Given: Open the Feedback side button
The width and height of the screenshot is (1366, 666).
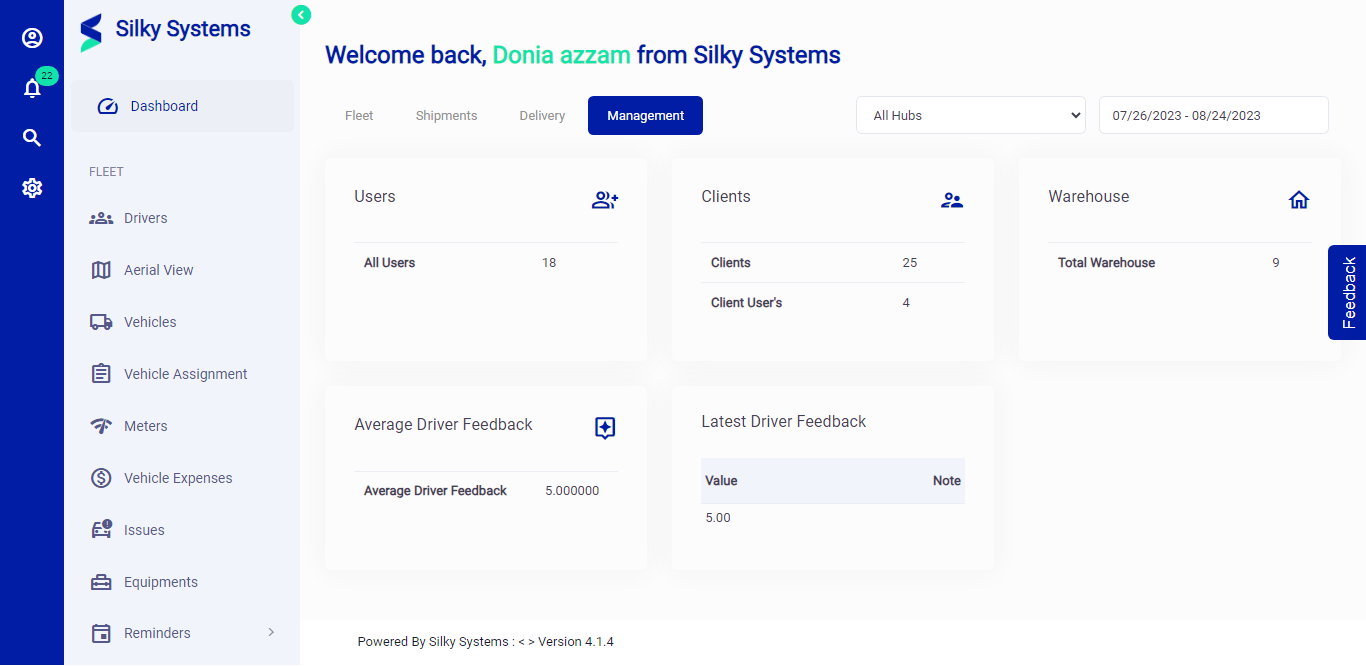Looking at the screenshot, I should [x=1348, y=292].
